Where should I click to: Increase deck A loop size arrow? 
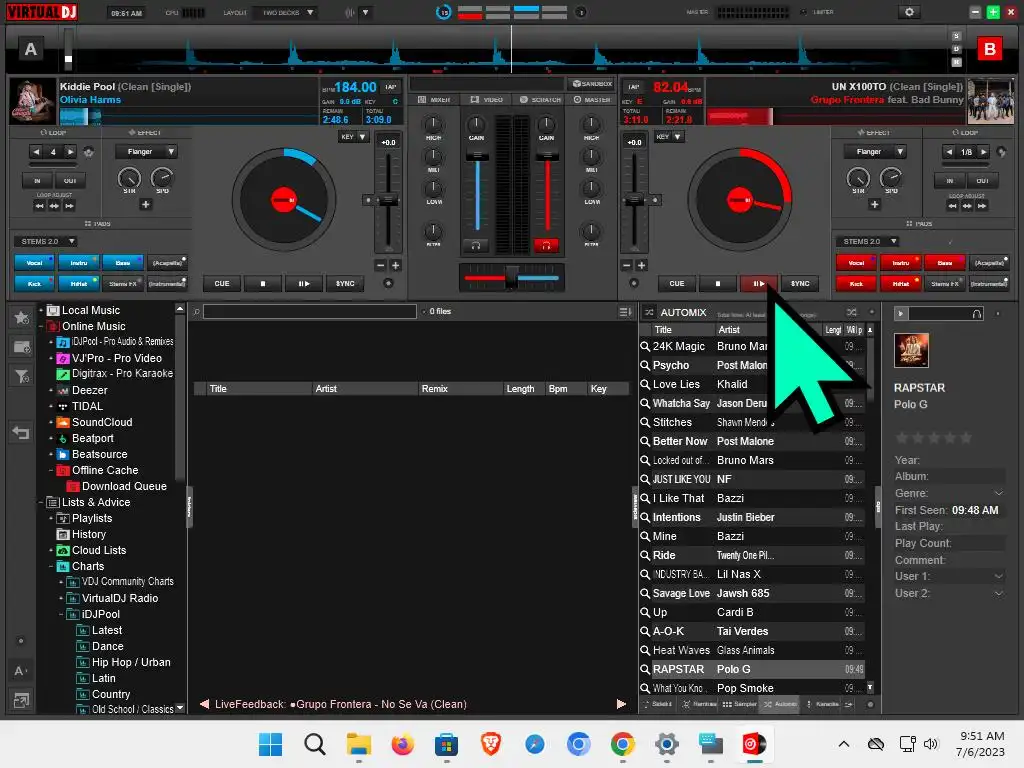(71, 152)
